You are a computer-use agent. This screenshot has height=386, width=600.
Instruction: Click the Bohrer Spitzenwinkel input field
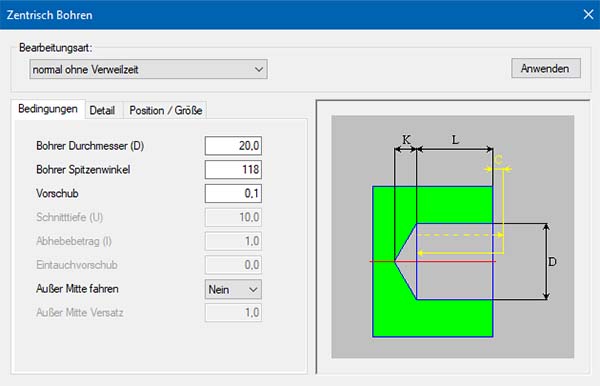point(233,169)
